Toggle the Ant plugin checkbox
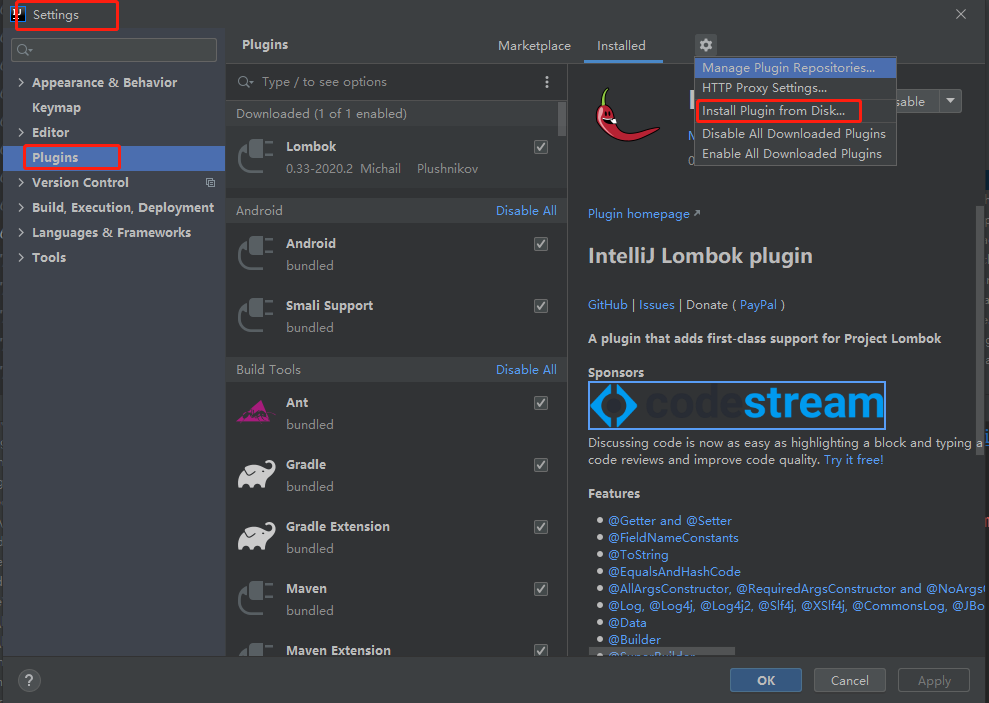This screenshot has width=989, height=703. 541,403
